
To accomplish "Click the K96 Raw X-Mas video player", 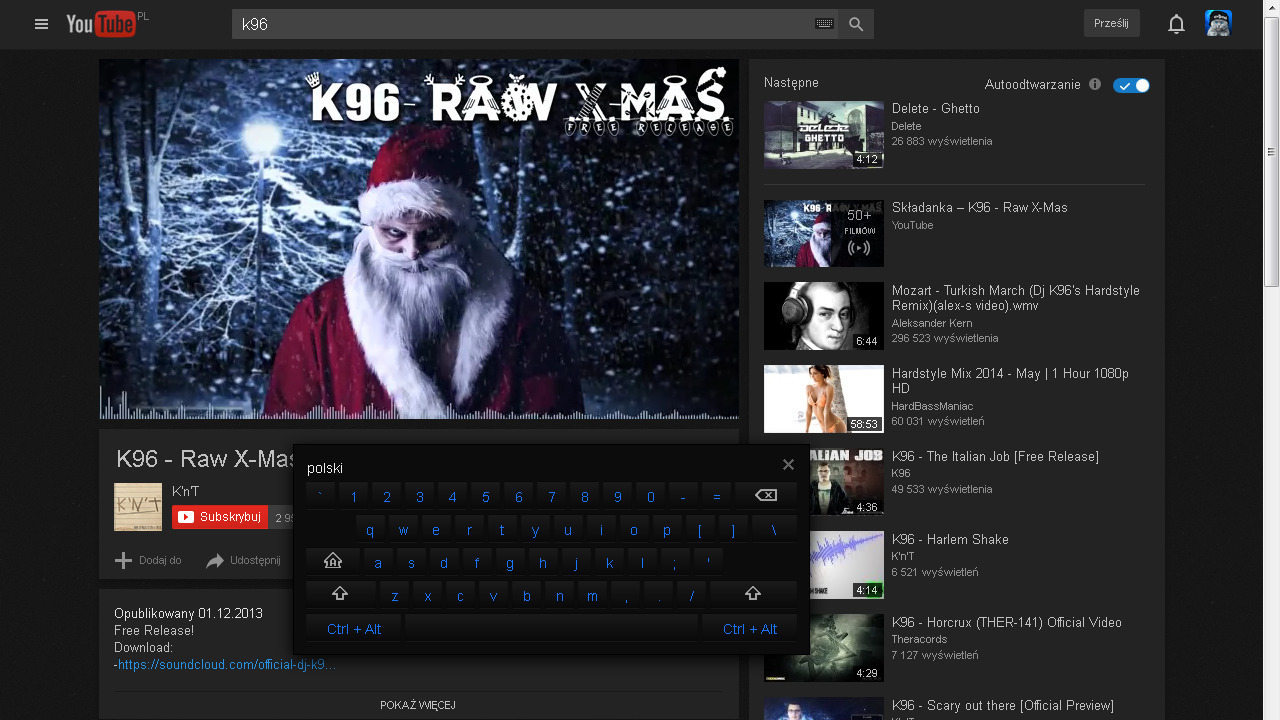I will (x=419, y=239).
